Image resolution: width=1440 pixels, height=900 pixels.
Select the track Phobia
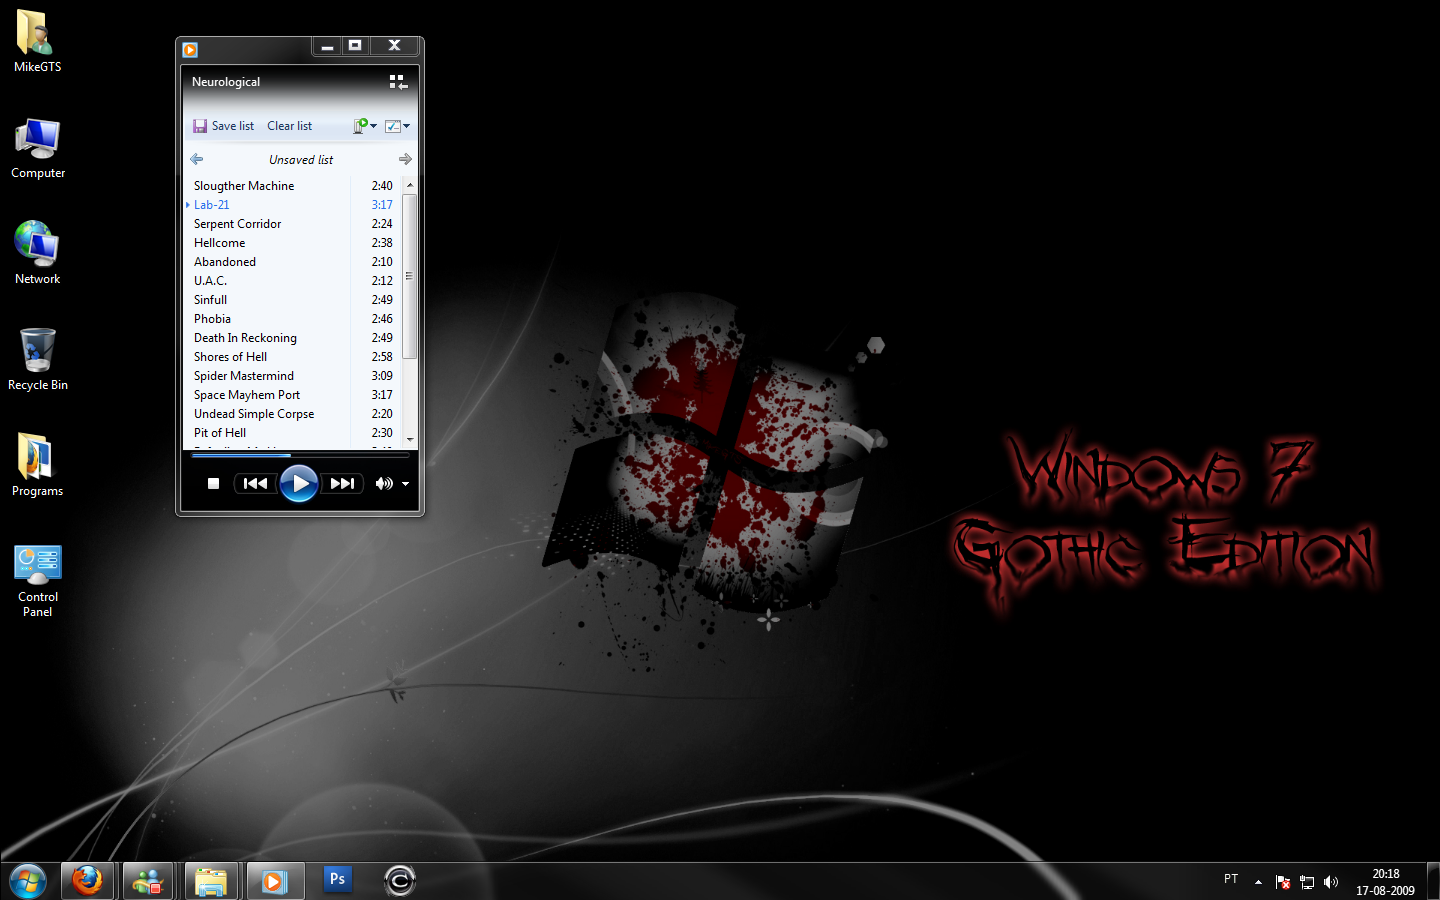click(212, 319)
